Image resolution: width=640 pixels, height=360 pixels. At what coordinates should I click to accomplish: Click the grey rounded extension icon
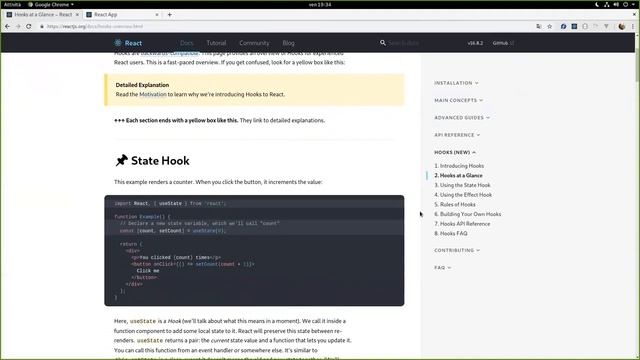585,26
